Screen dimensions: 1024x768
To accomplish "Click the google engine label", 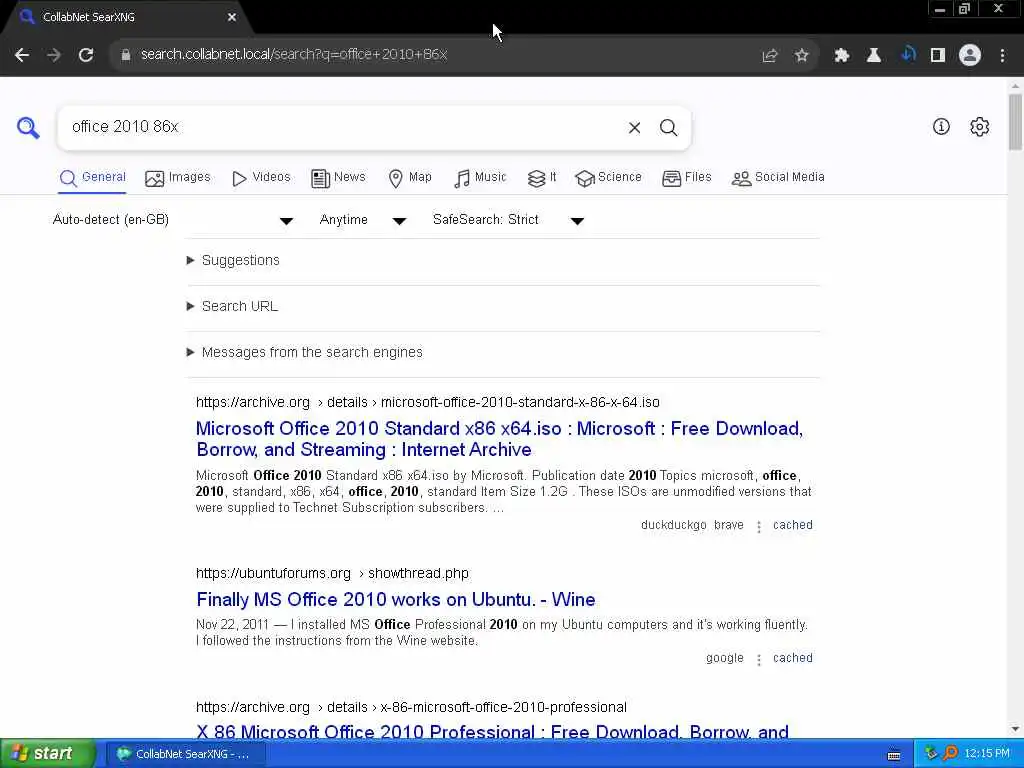I will pyautogui.click(x=724, y=658).
